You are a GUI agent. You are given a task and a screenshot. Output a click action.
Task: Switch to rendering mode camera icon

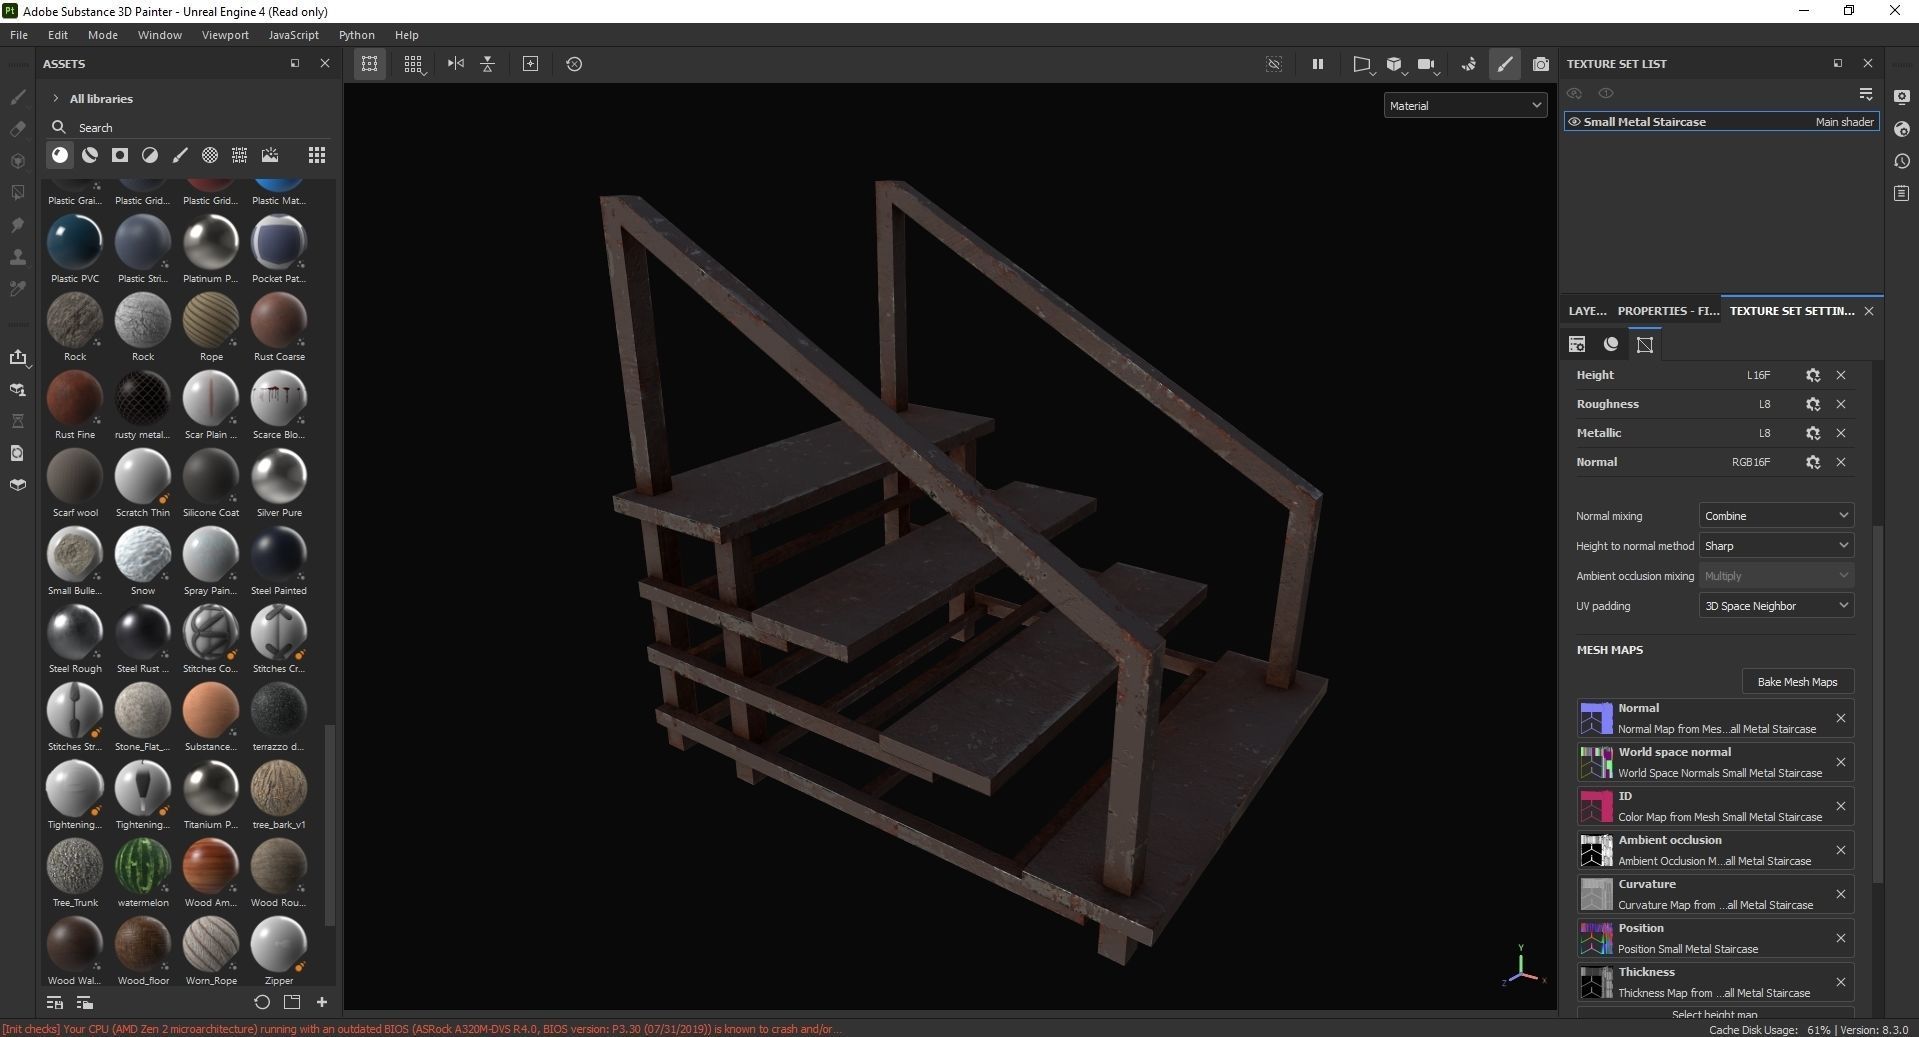[1541, 64]
